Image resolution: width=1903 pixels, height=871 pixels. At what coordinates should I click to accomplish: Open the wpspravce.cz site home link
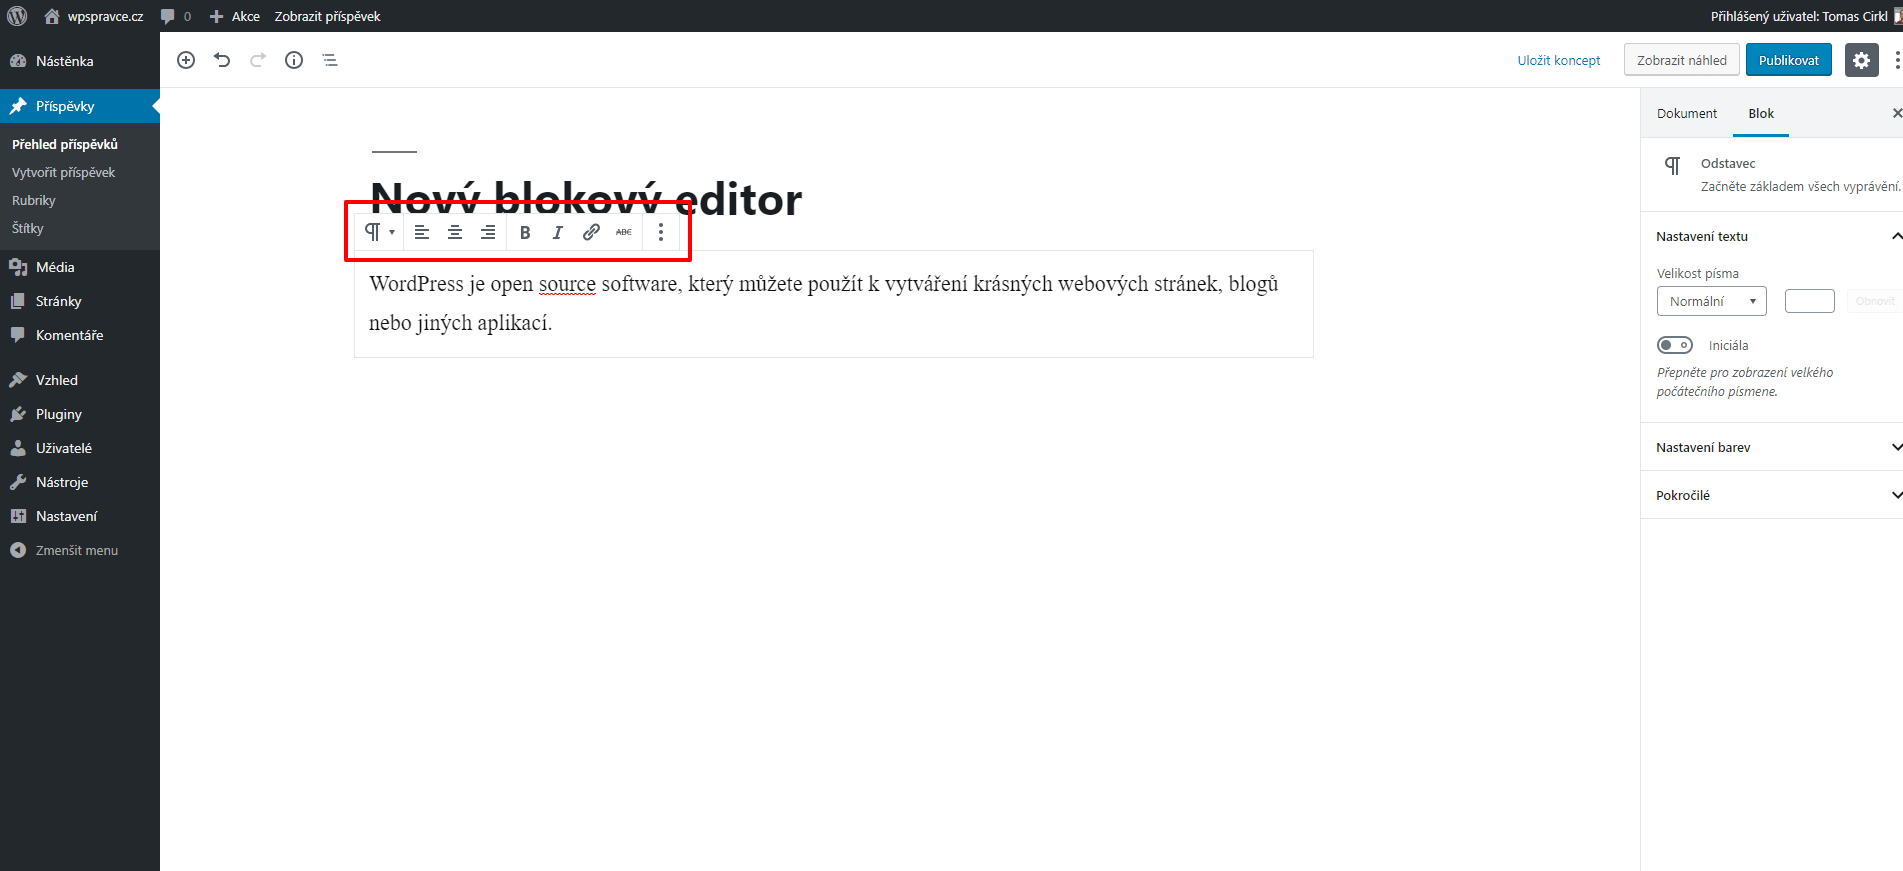[94, 16]
